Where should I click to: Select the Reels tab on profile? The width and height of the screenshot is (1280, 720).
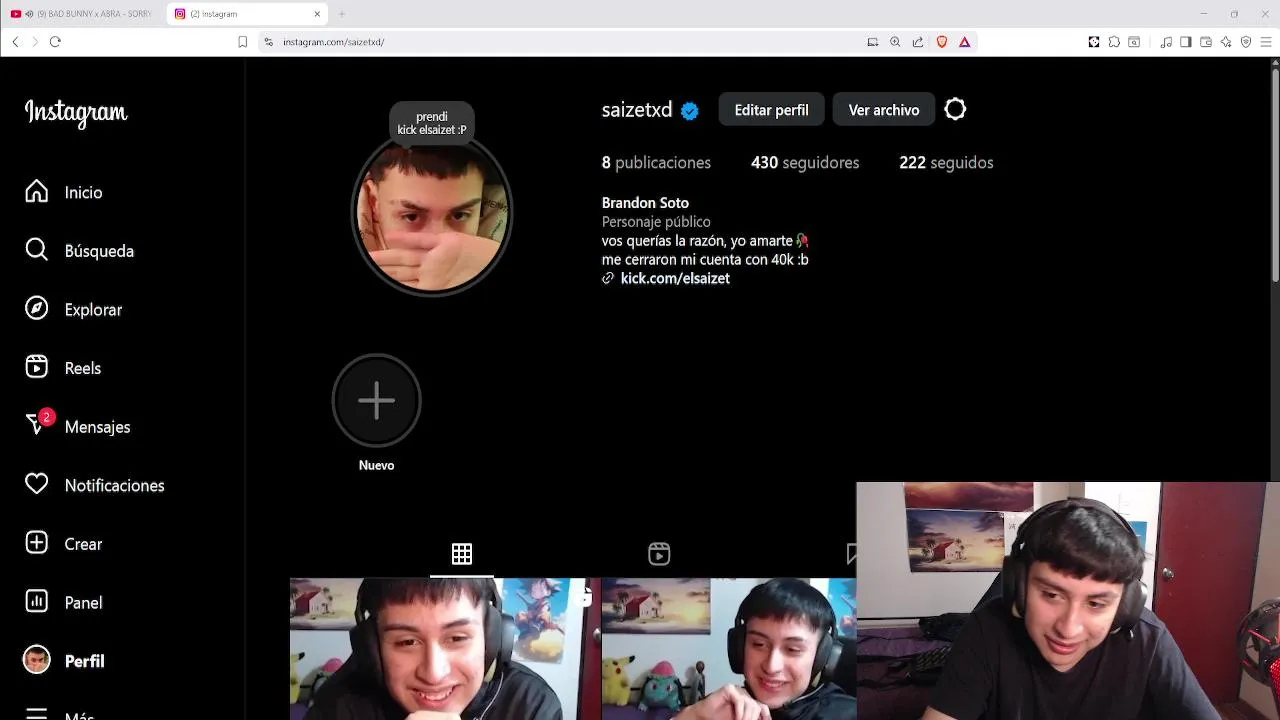[659, 554]
